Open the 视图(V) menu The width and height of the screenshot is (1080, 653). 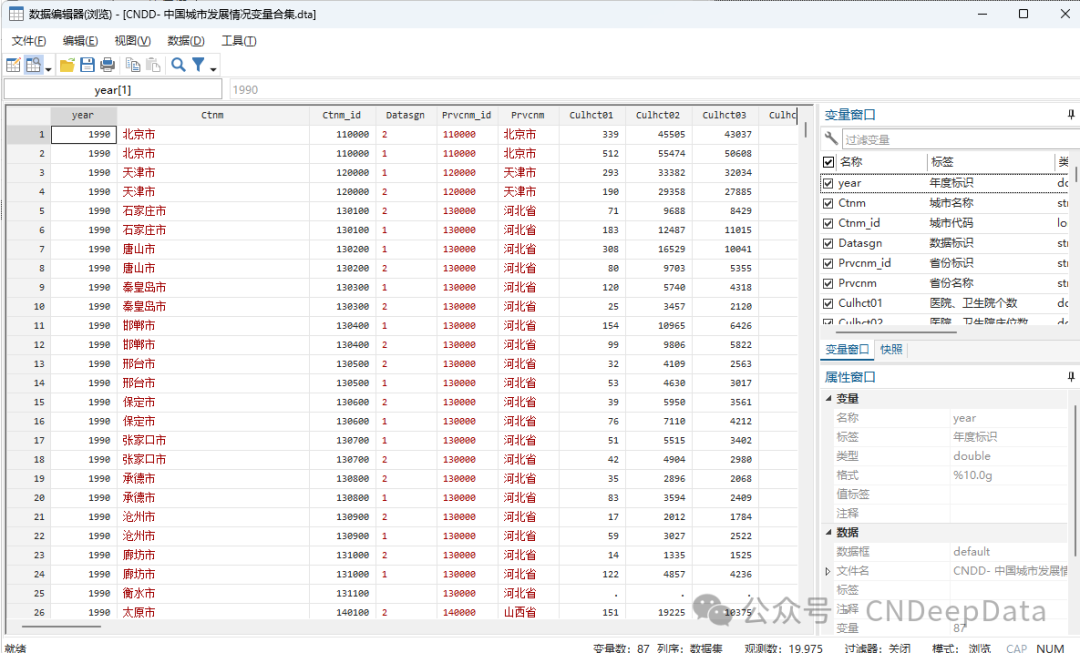tap(132, 41)
